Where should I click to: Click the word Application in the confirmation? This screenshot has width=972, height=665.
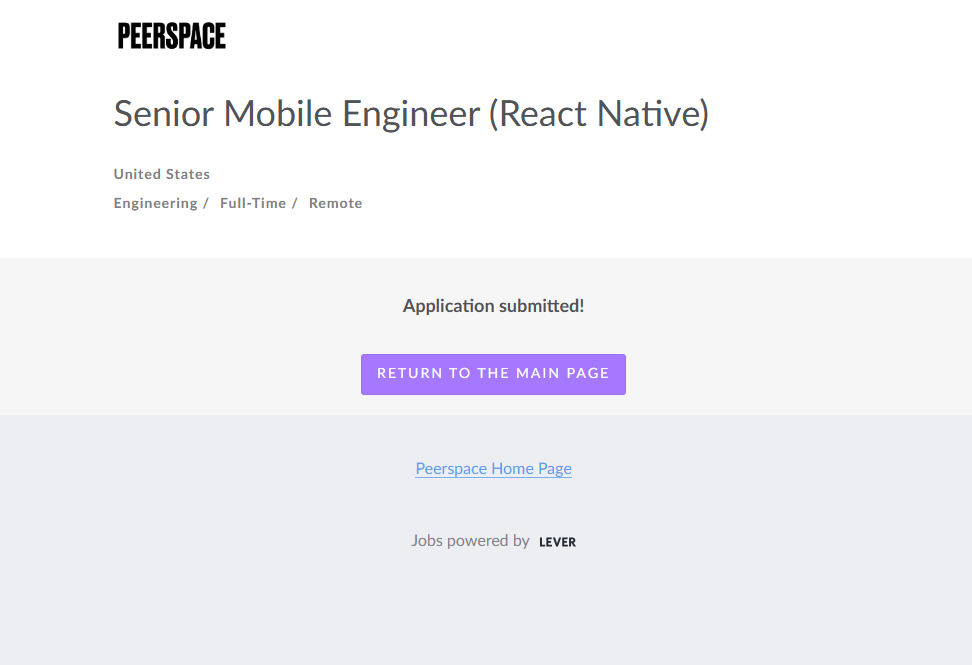coord(448,306)
